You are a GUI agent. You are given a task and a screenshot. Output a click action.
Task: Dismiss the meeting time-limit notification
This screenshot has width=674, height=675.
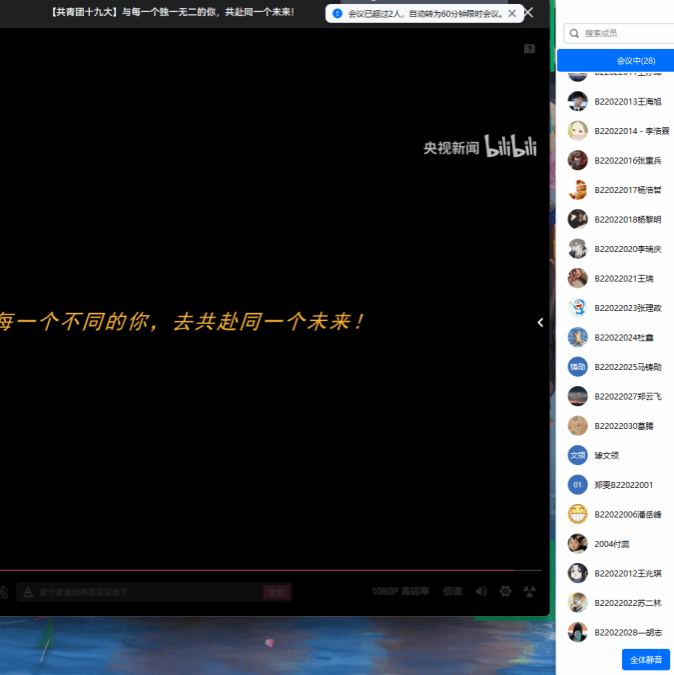coord(512,14)
